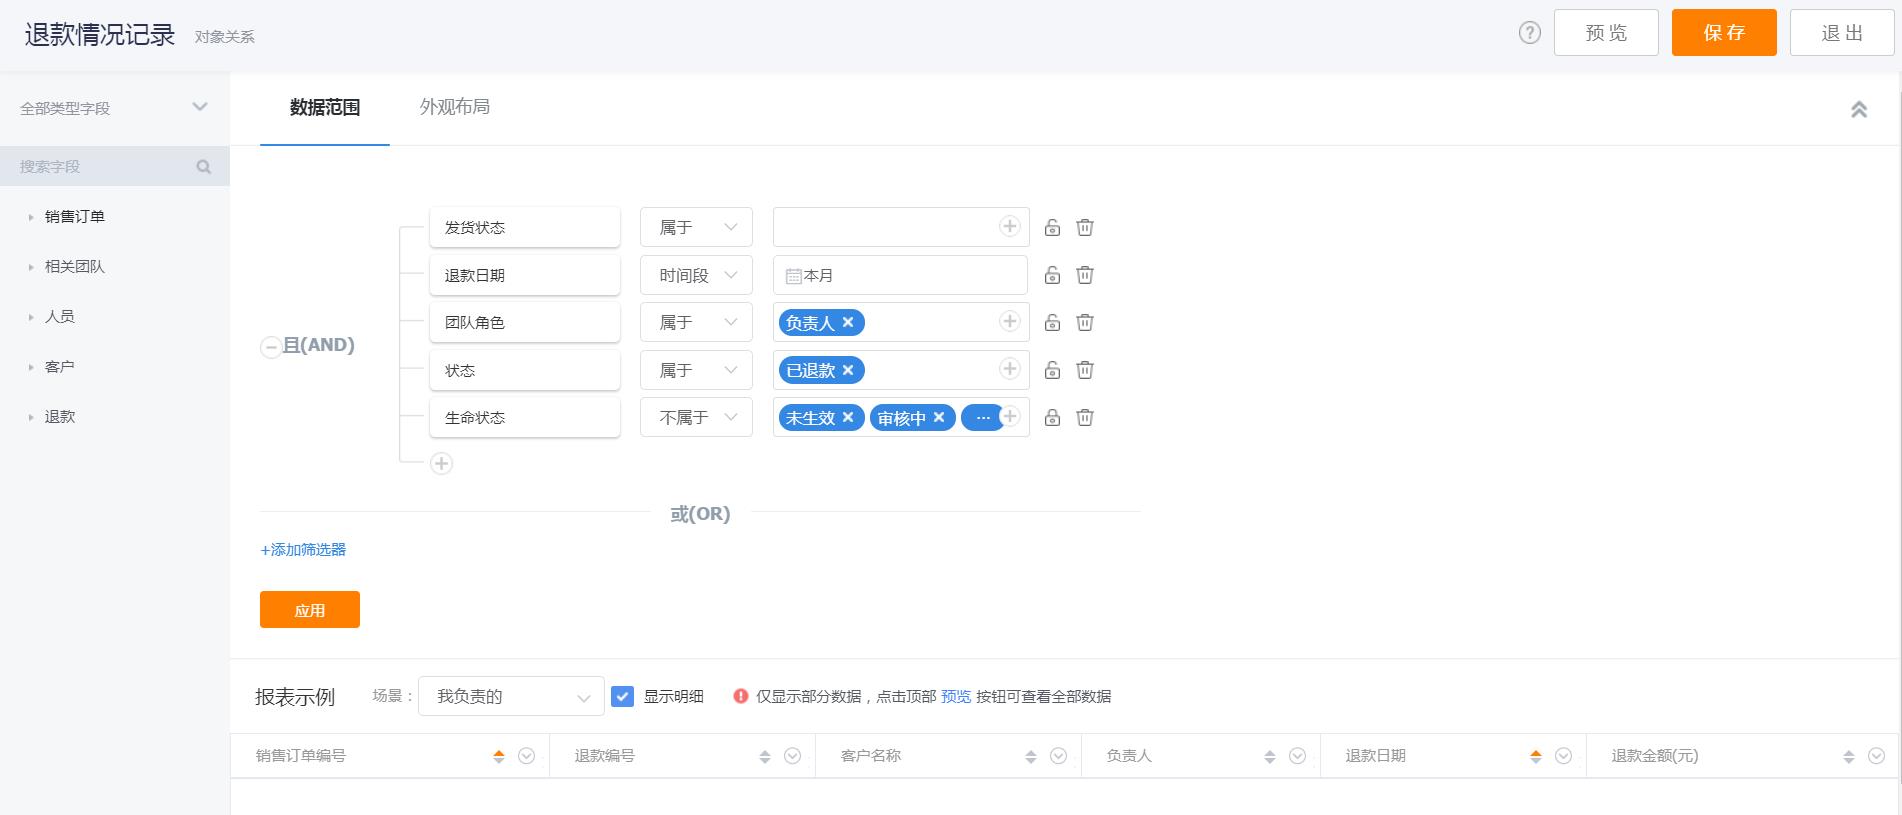Image resolution: width=1902 pixels, height=815 pixels.
Task: Delete the 发货状态 filter row
Action: (x=1085, y=228)
